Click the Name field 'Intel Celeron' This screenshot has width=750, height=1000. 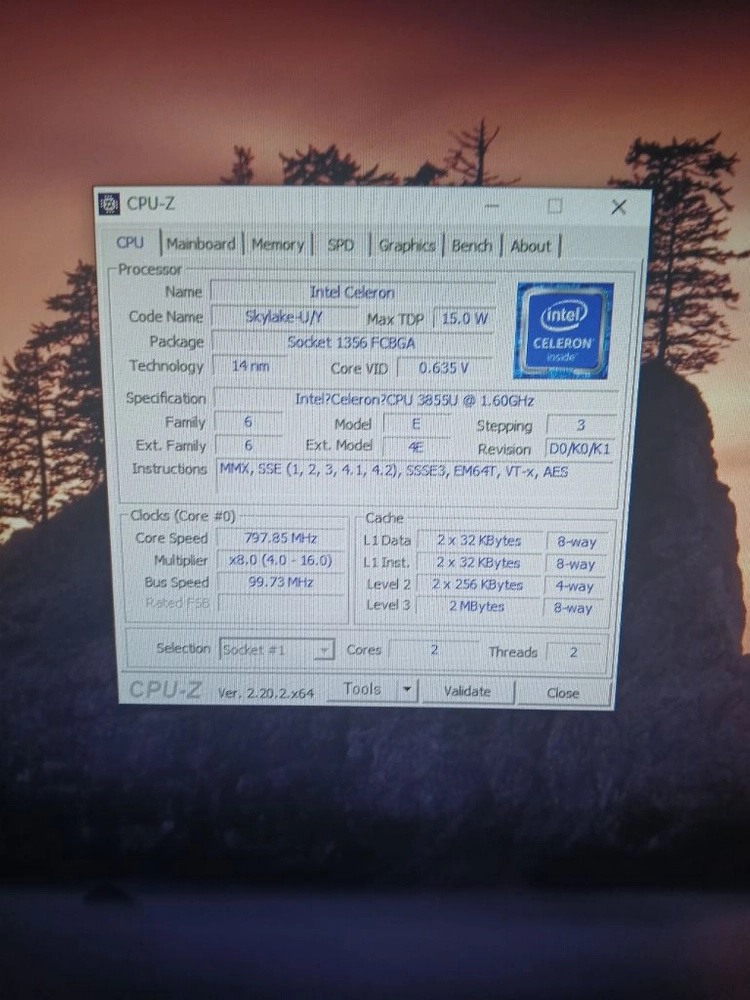pyautogui.click(x=352, y=292)
